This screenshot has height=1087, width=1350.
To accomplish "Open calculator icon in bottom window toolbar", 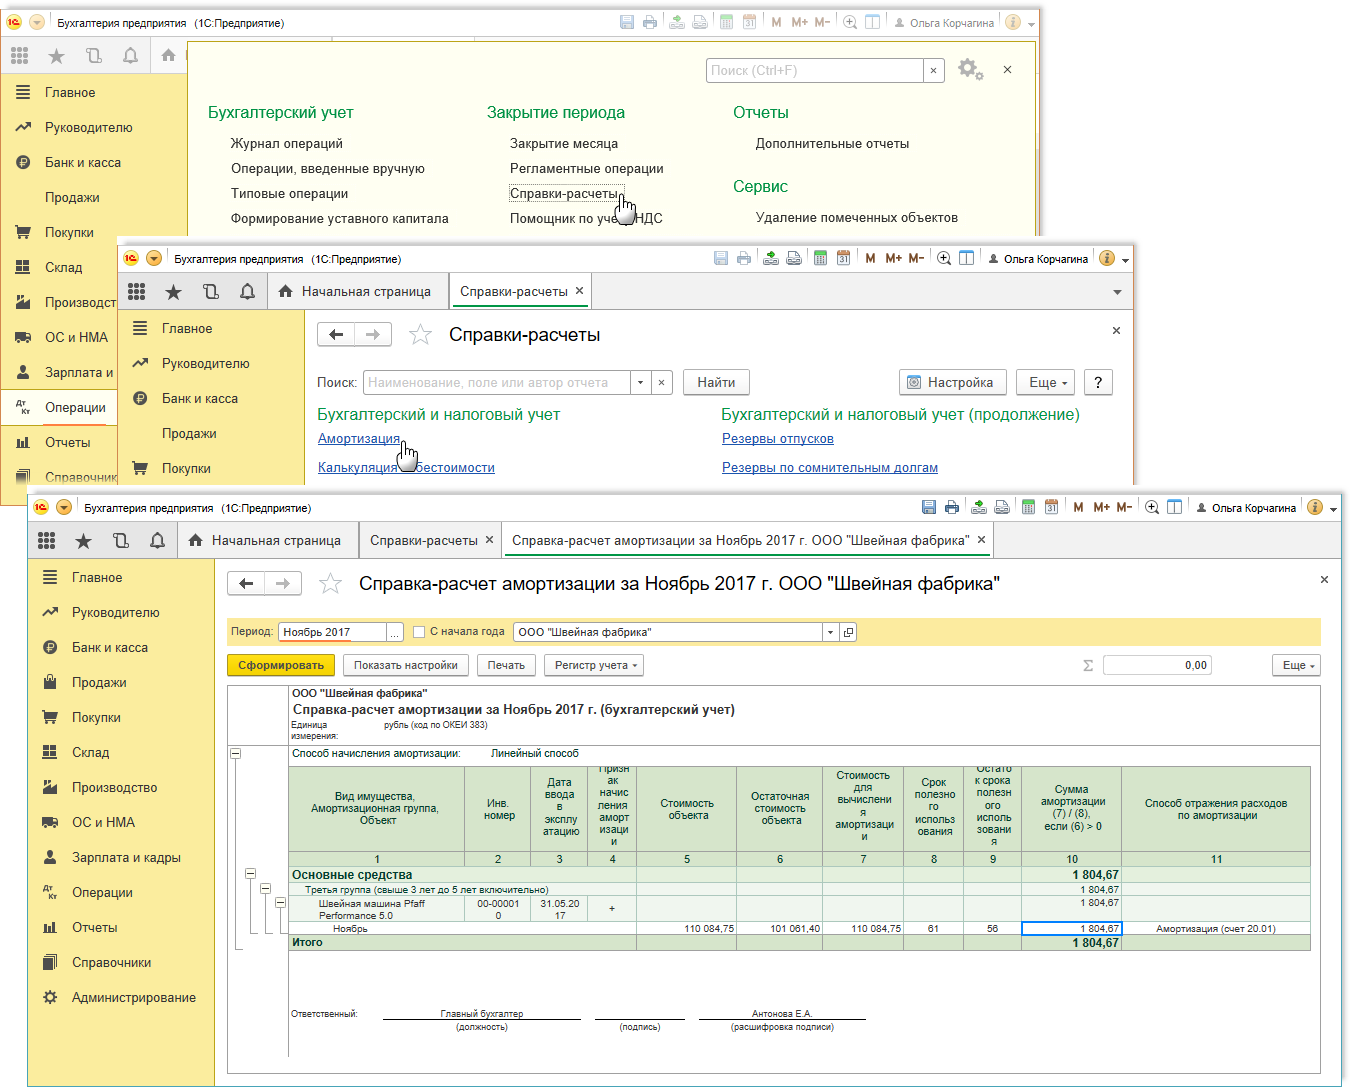I will click(1028, 508).
